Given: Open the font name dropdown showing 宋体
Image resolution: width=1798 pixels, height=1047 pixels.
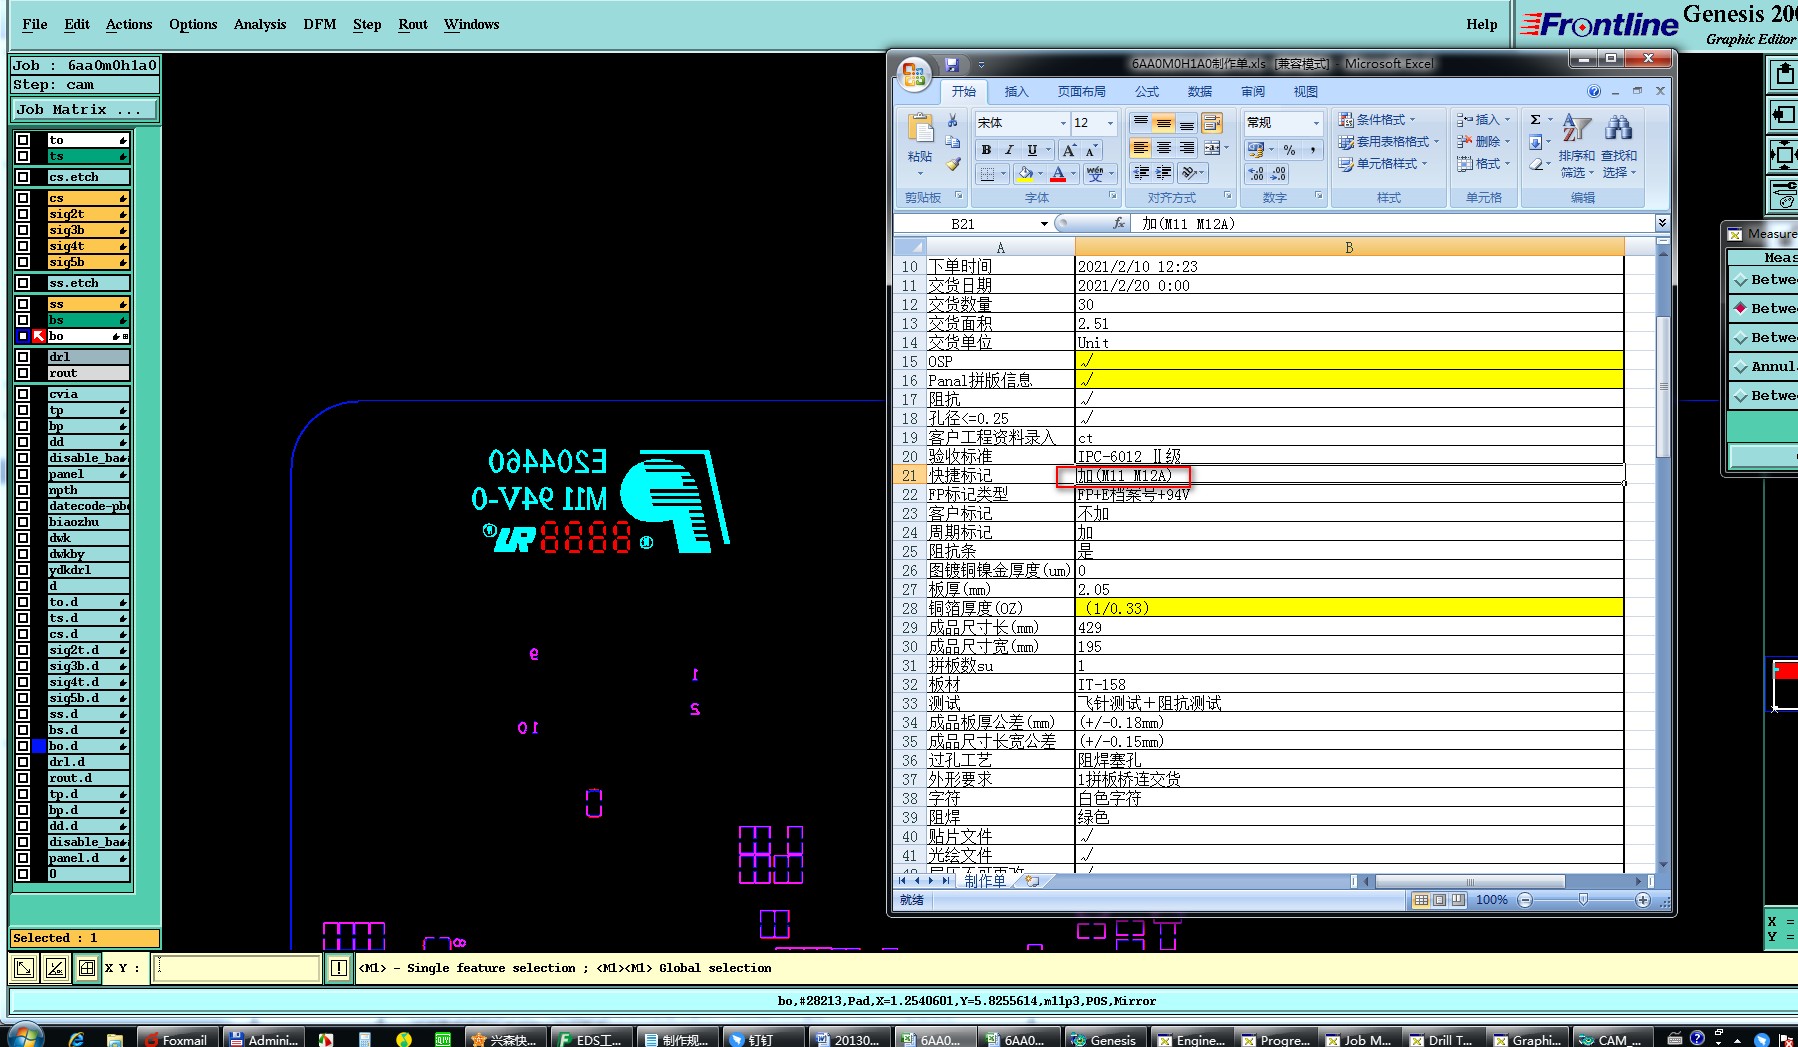Looking at the screenshot, I should [x=1062, y=123].
